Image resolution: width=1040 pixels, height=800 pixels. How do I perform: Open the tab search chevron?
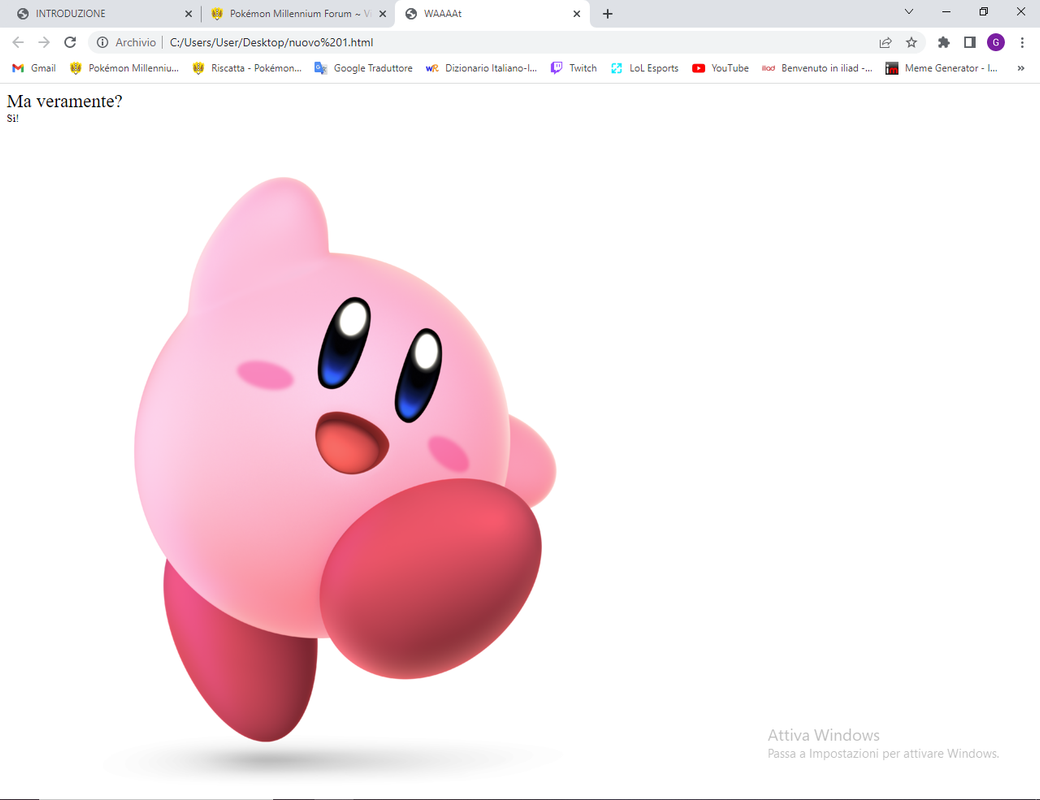[x=909, y=11]
